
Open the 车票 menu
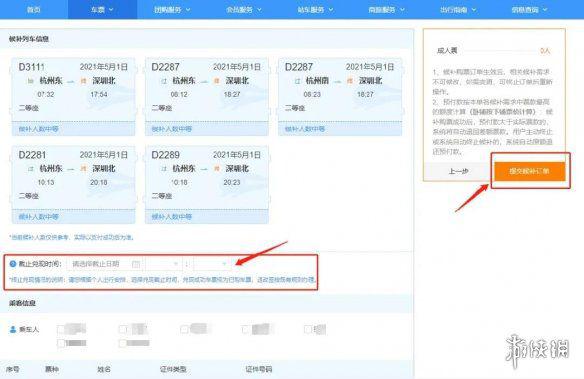[x=102, y=10]
